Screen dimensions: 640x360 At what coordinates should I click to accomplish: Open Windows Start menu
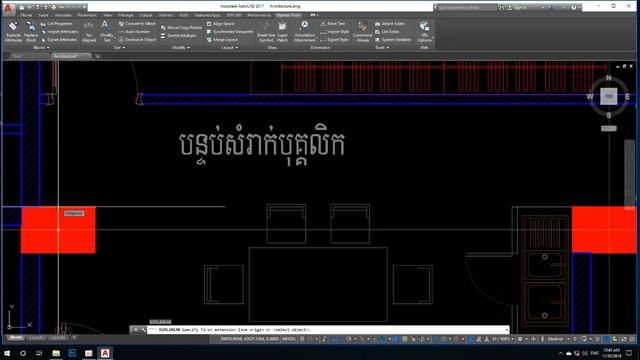(x=7, y=353)
